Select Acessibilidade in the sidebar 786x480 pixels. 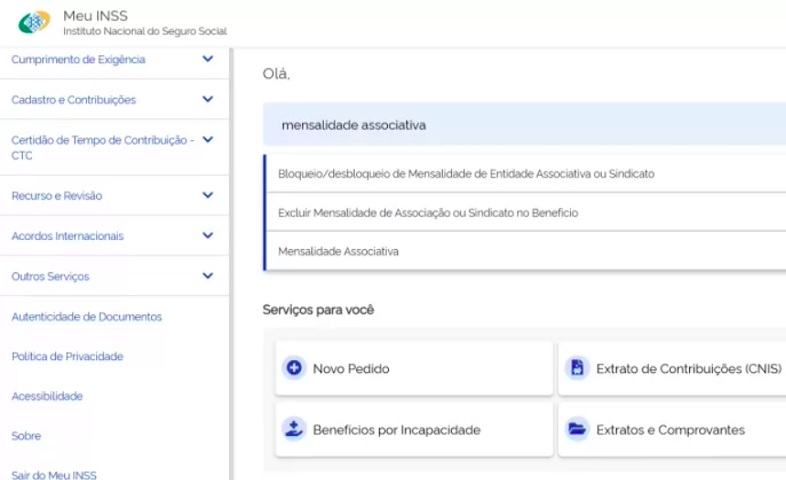click(47, 396)
